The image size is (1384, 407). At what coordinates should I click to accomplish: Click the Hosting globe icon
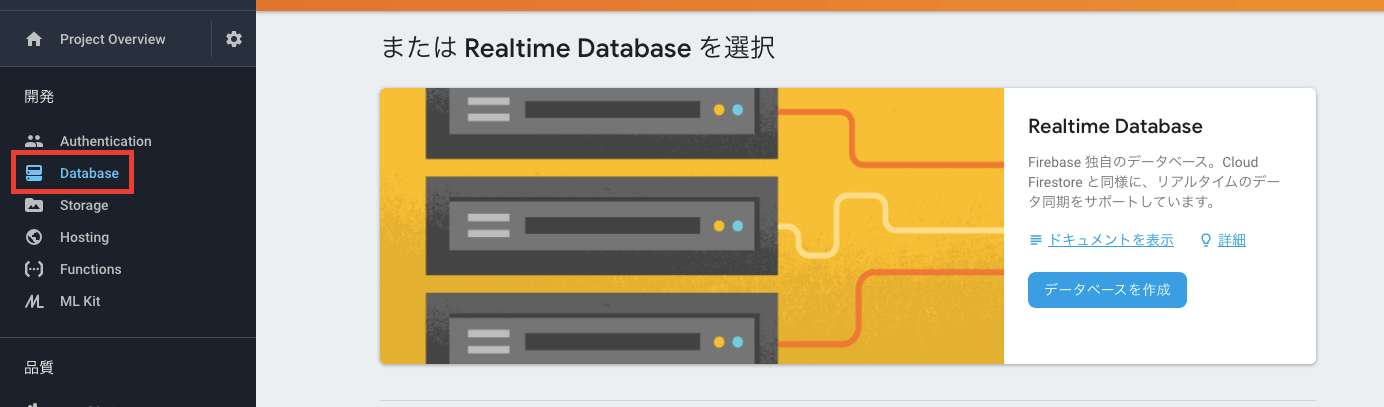tap(34, 237)
